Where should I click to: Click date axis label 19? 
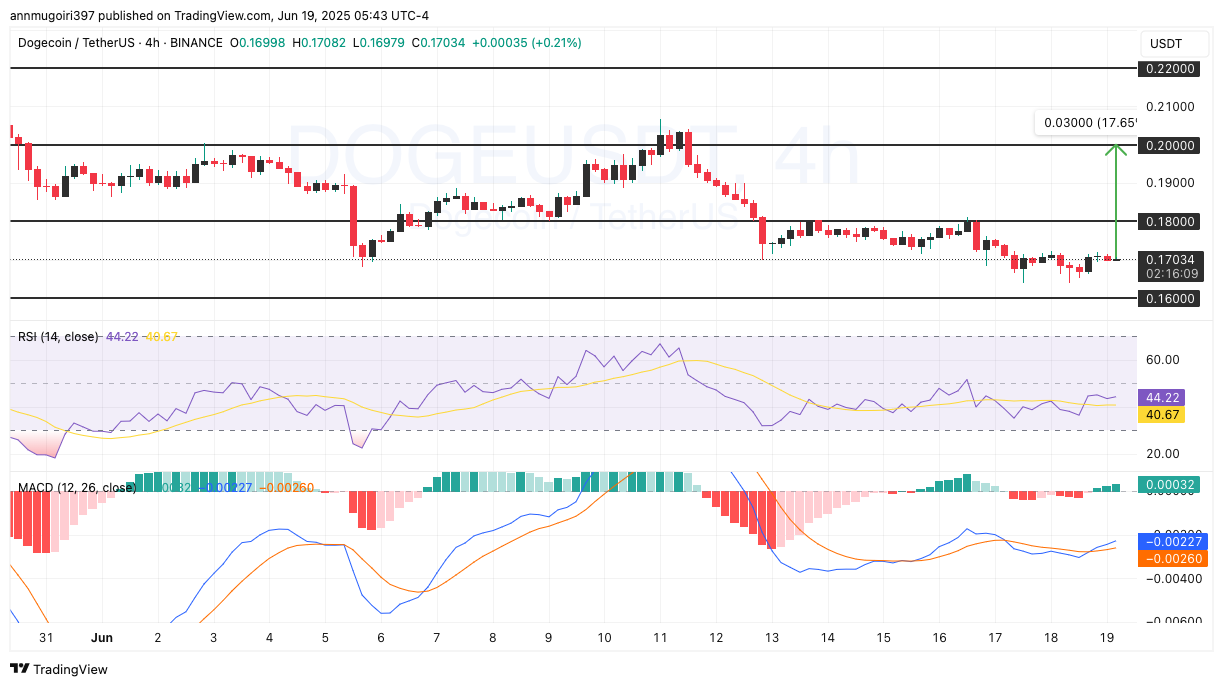coord(1106,637)
